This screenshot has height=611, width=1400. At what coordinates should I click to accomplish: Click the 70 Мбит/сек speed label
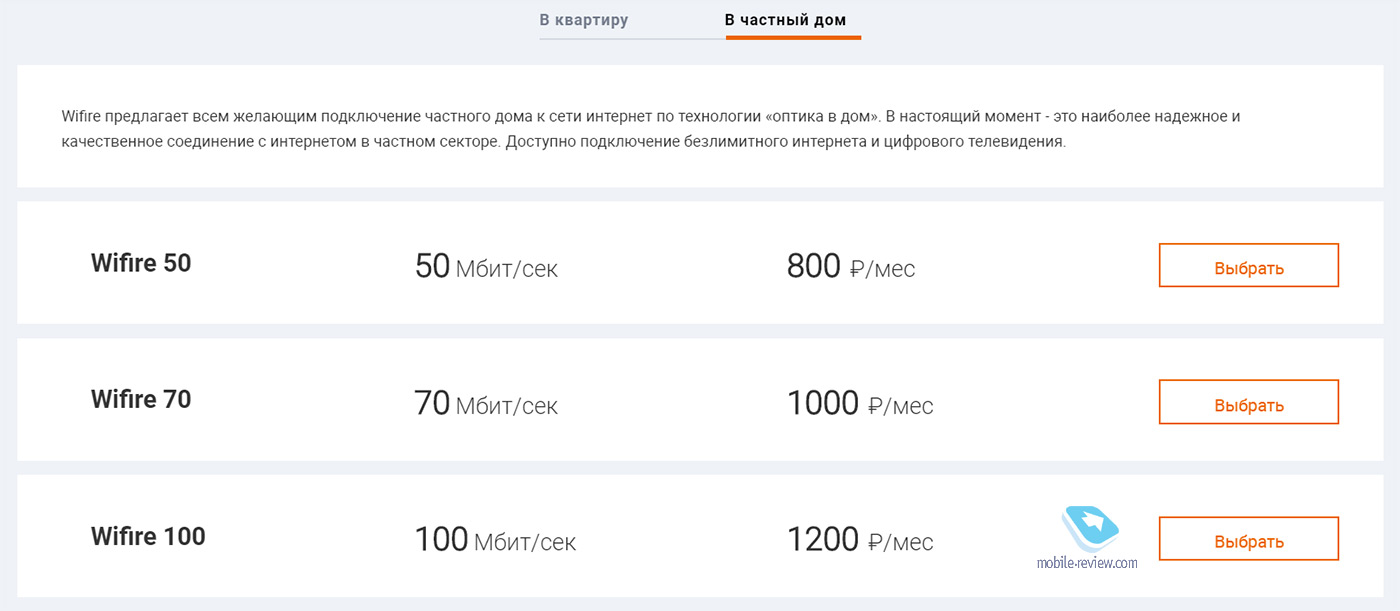tap(486, 404)
